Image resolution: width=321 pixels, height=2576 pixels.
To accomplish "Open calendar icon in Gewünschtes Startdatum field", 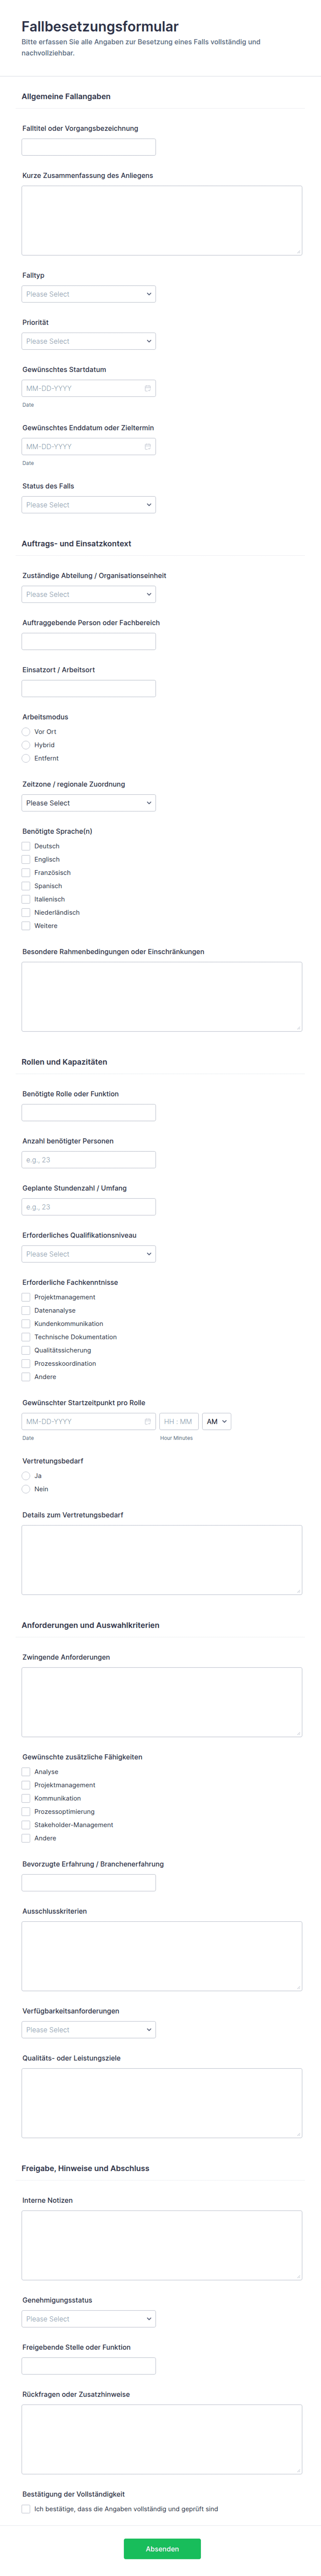I will pyautogui.click(x=147, y=388).
